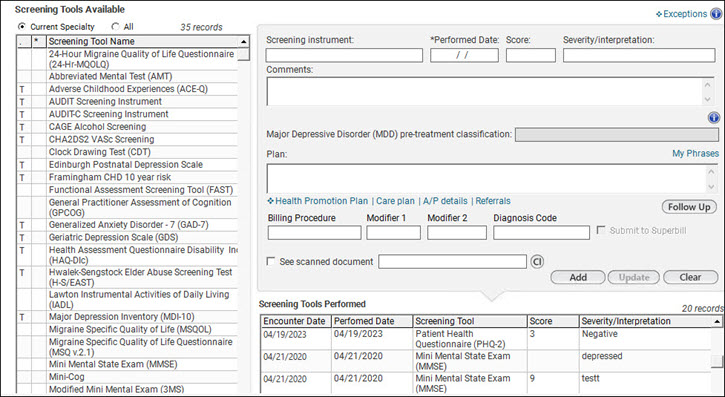Click the Update button
The width and height of the screenshot is (725, 397).
click(x=633, y=277)
